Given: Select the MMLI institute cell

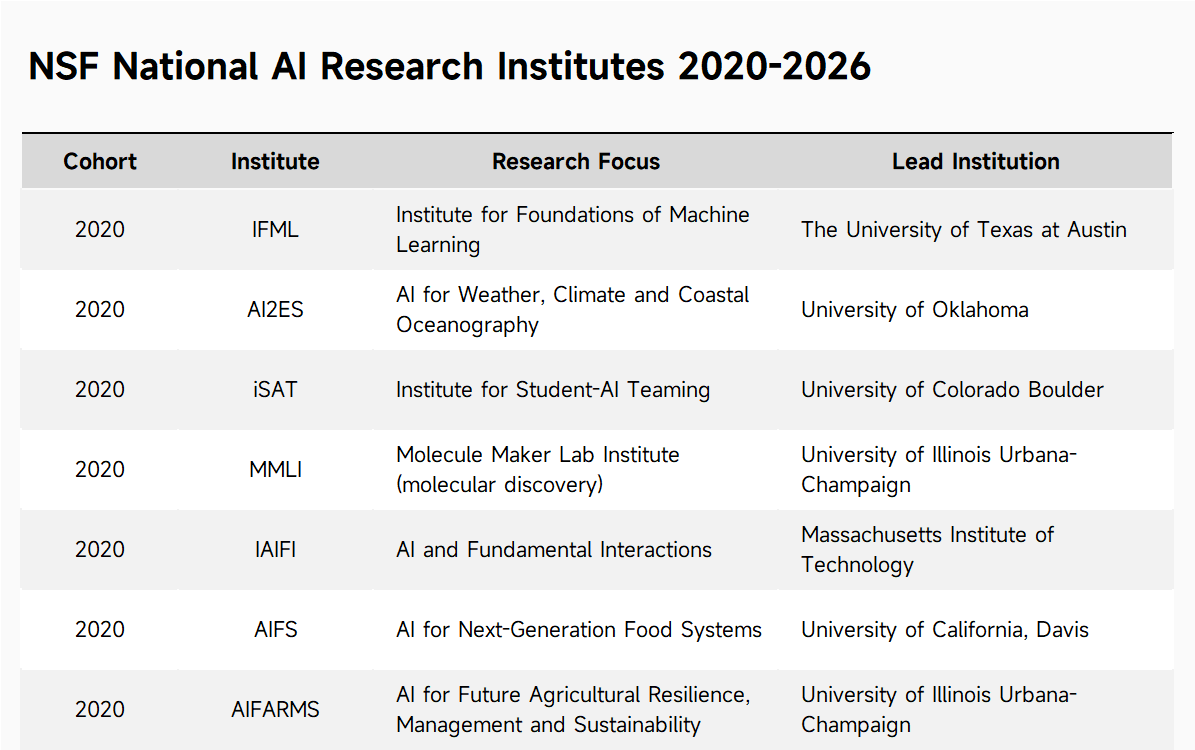Looking at the screenshot, I should pyautogui.click(x=275, y=470).
